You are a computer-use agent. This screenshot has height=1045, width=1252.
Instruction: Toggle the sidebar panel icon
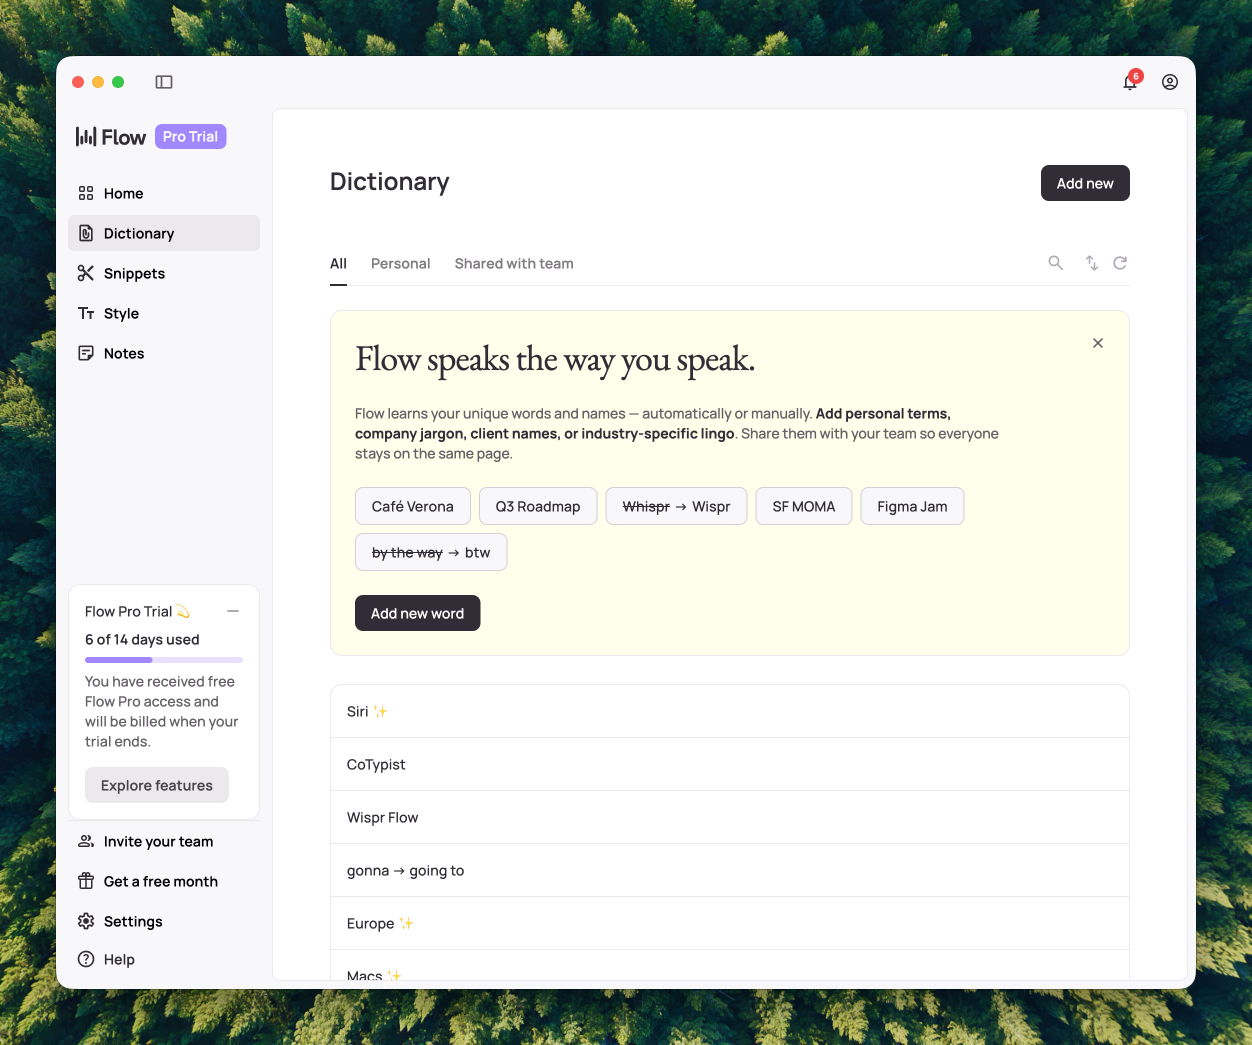(x=163, y=82)
